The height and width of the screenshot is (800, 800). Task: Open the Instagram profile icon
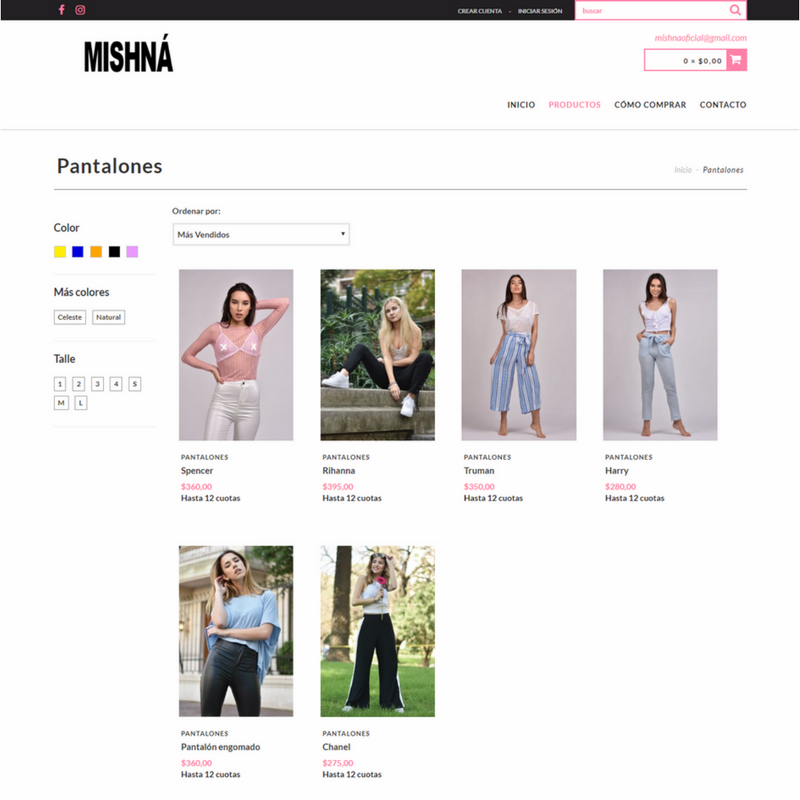[80, 10]
